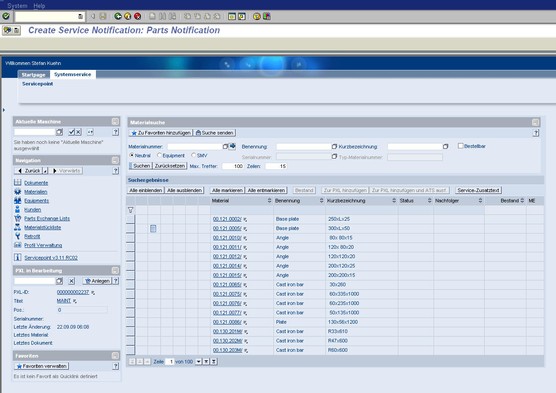Viewport: 556px width, 393px height.
Task: Sort by the Benennung column
Action: pos(322,201)
